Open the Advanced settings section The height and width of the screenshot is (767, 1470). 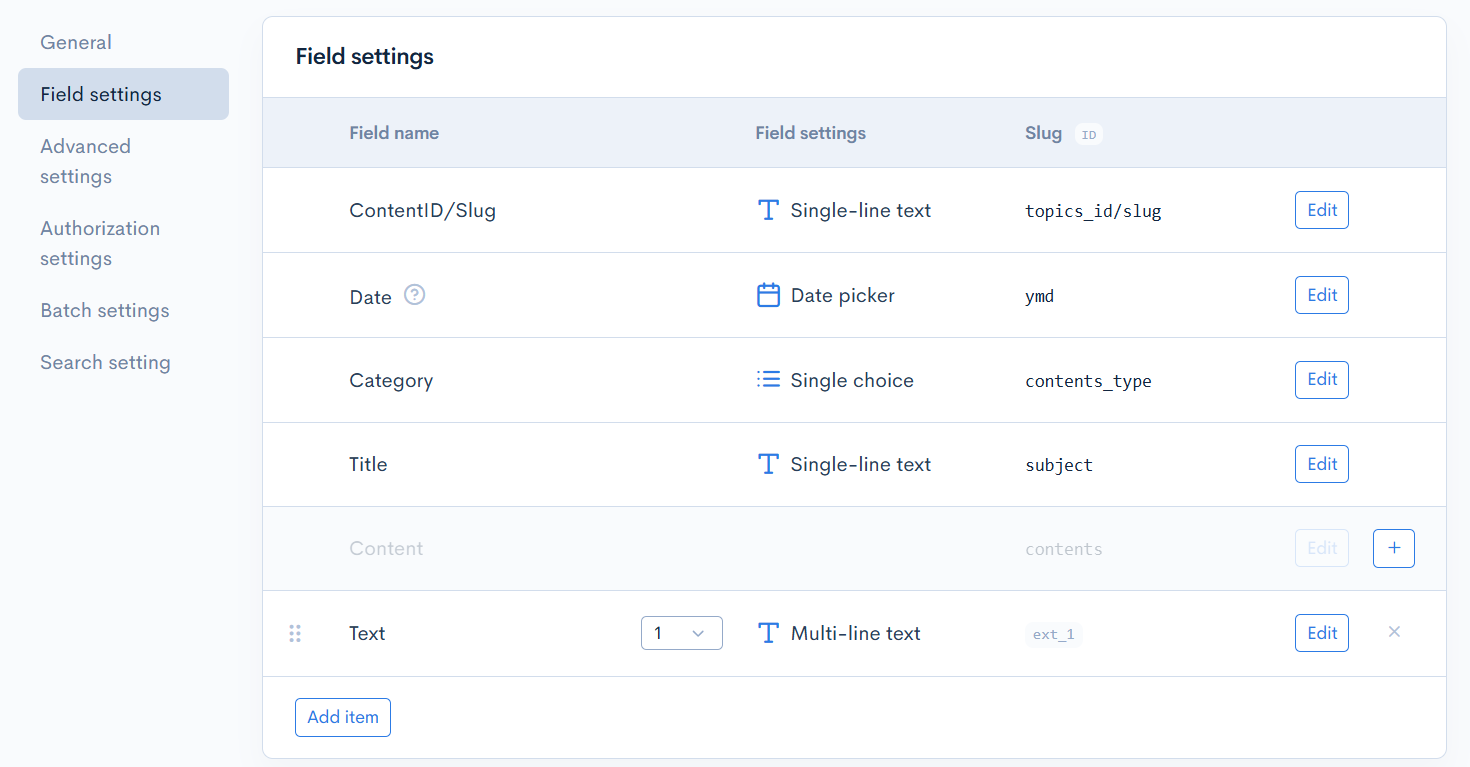pyautogui.click(x=85, y=160)
